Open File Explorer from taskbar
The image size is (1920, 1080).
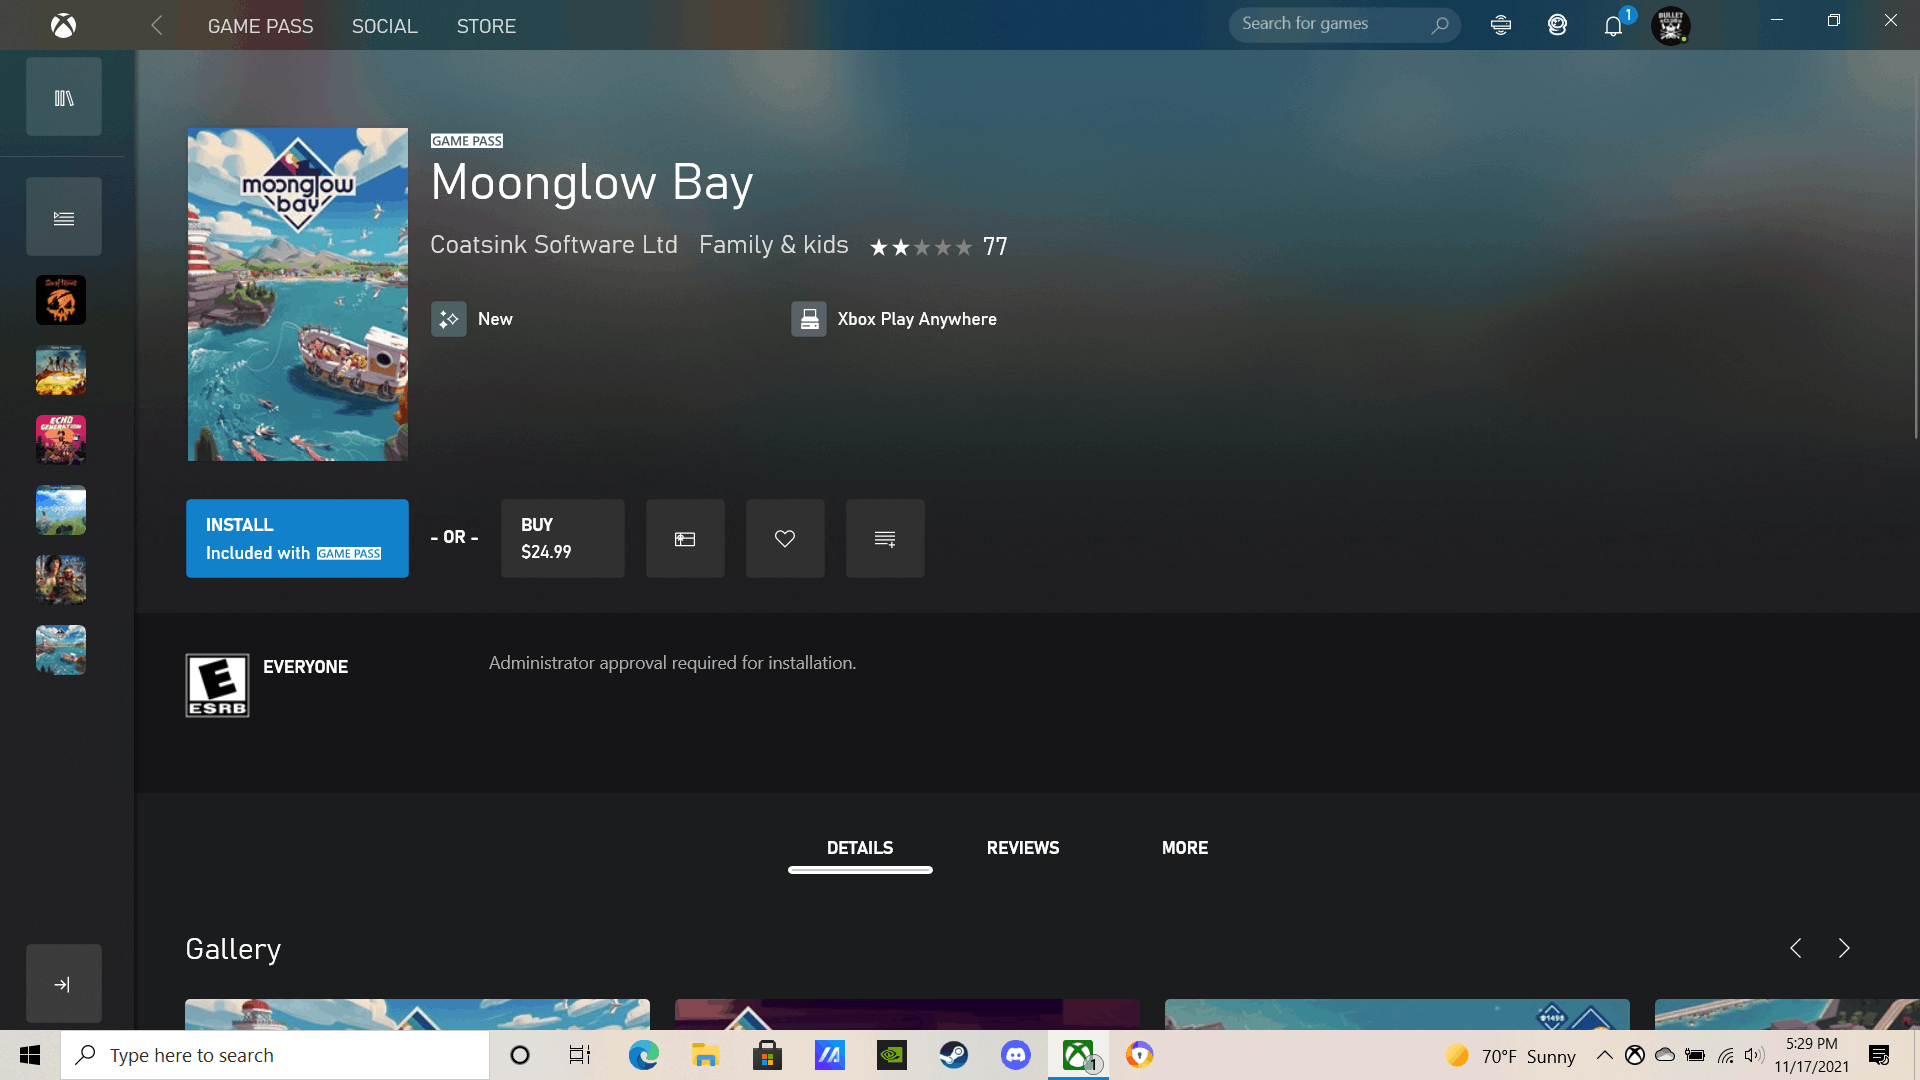click(x=706, y=1055)
